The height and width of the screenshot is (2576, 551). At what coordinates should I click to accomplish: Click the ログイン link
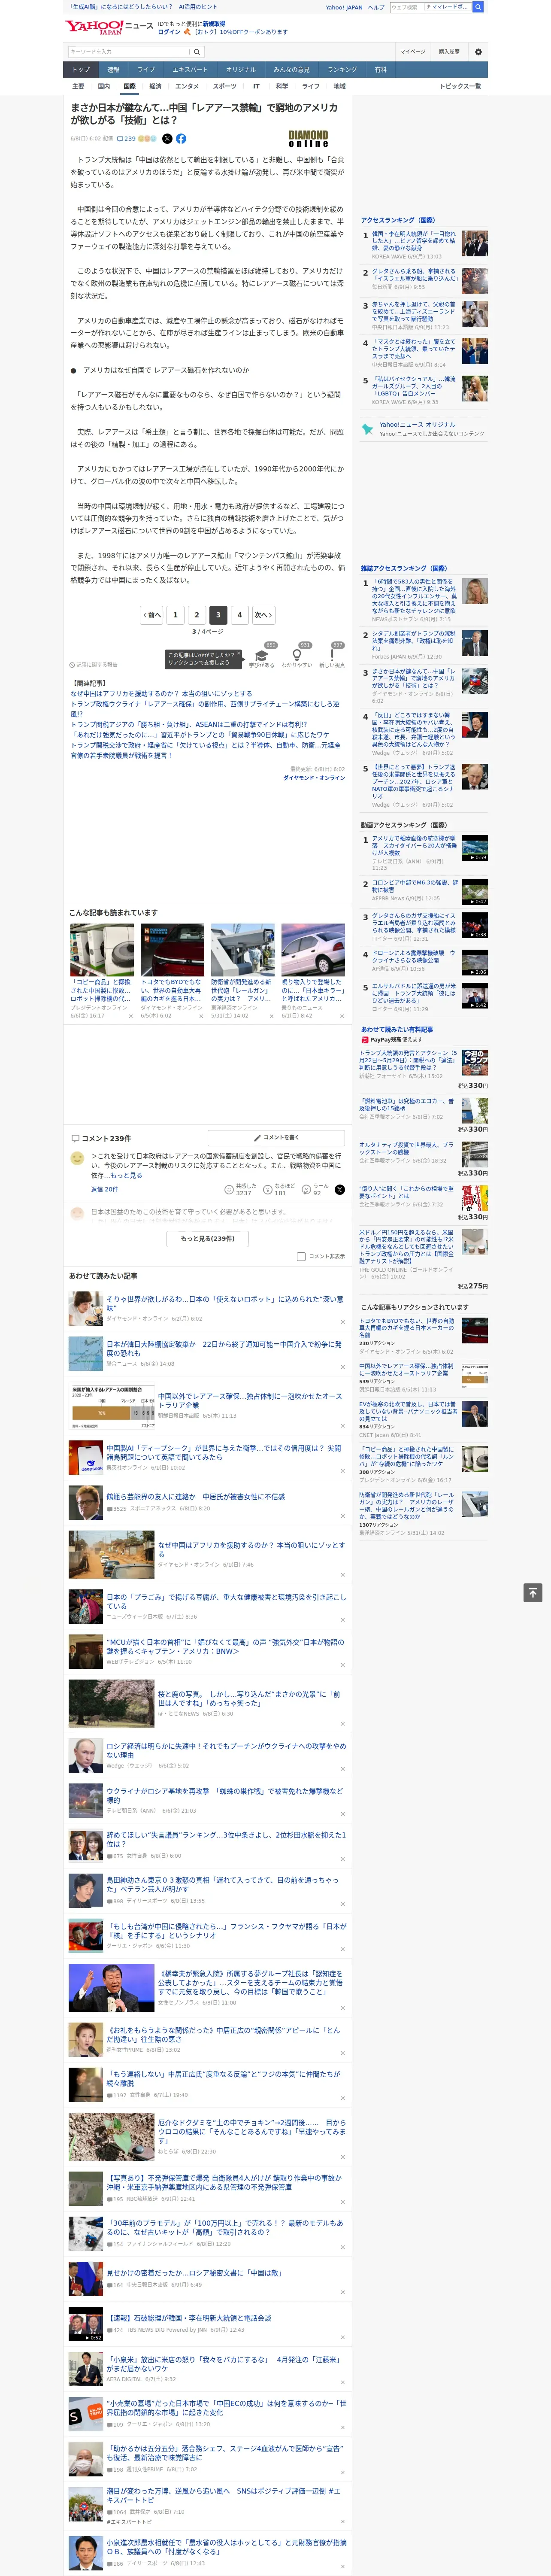click(x=169, y=32)
